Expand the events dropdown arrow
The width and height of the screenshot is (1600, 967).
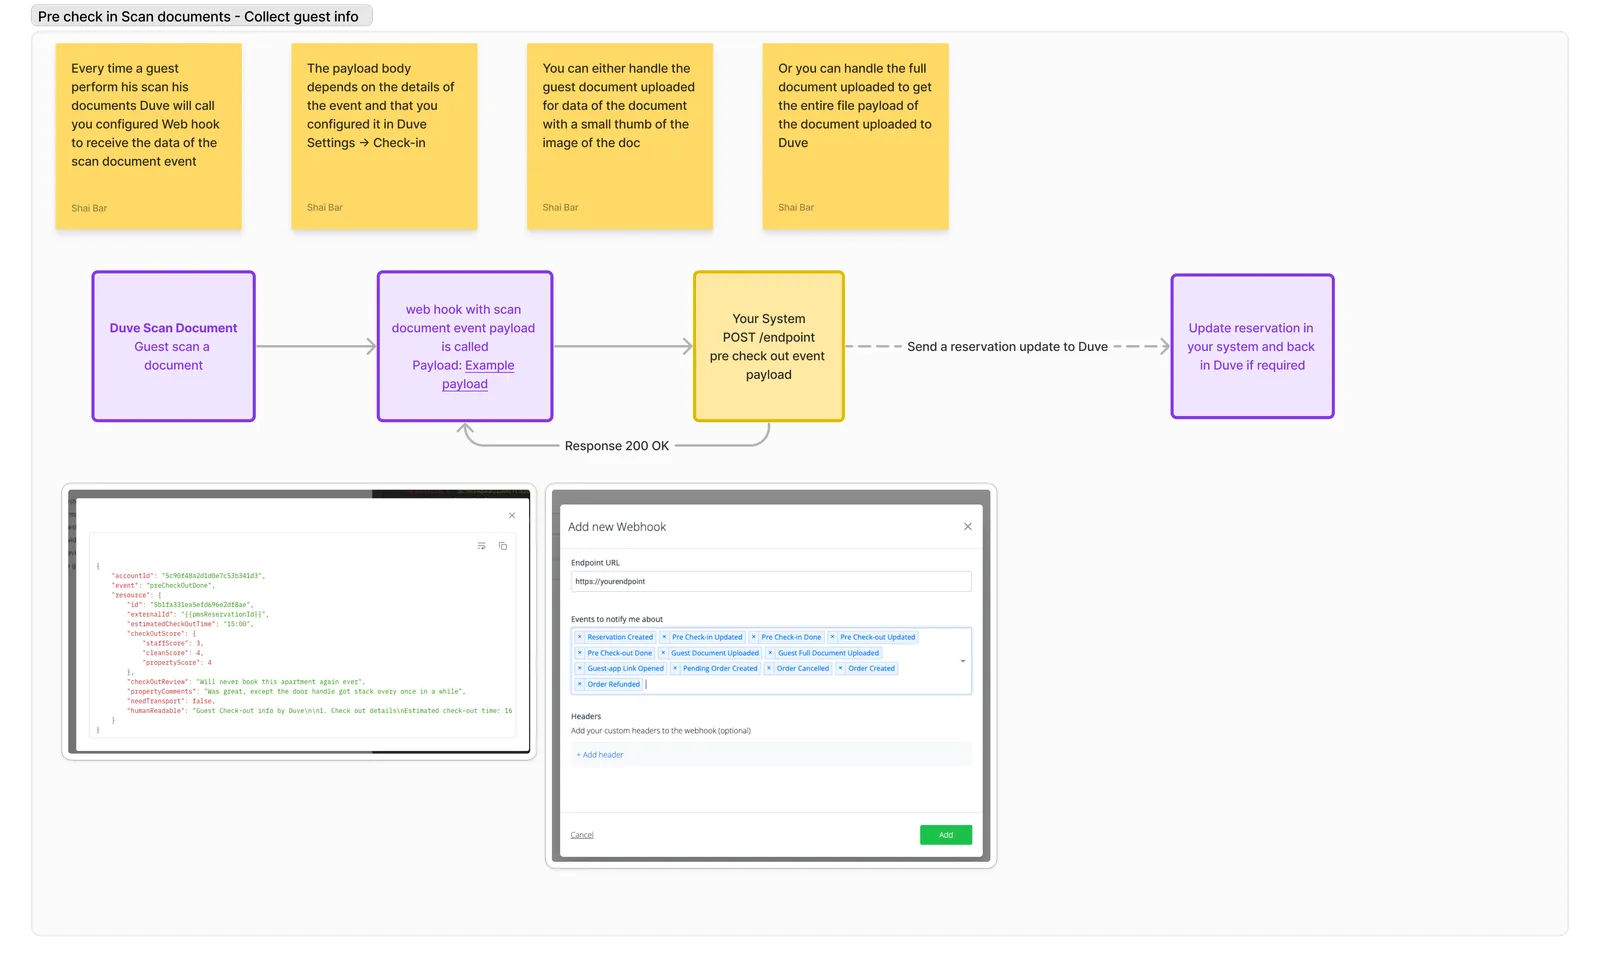click(x=963, y=661)
